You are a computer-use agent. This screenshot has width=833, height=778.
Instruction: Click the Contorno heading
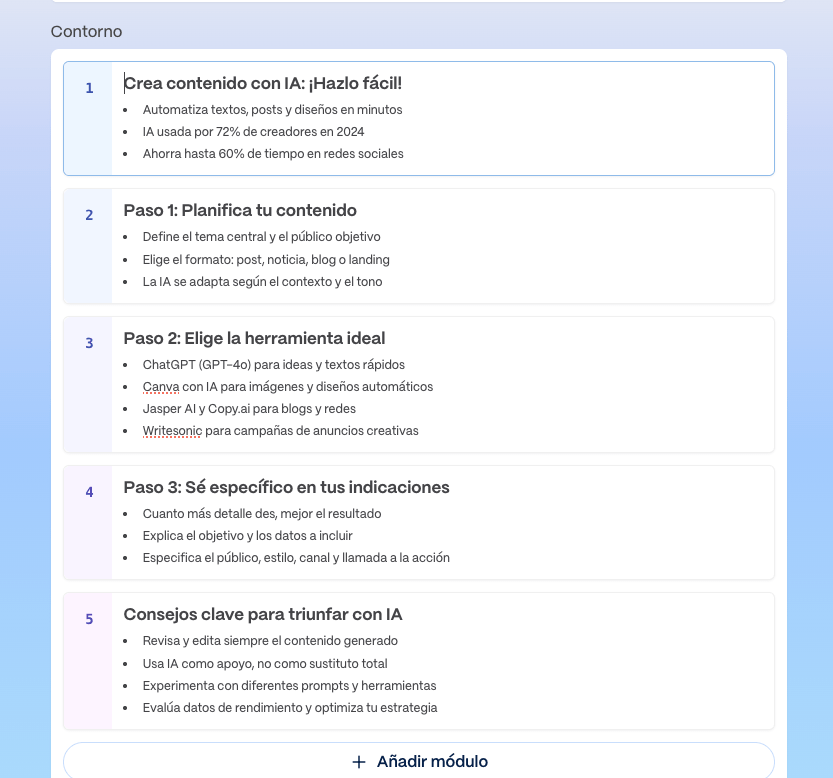click(x=86, y=31)
